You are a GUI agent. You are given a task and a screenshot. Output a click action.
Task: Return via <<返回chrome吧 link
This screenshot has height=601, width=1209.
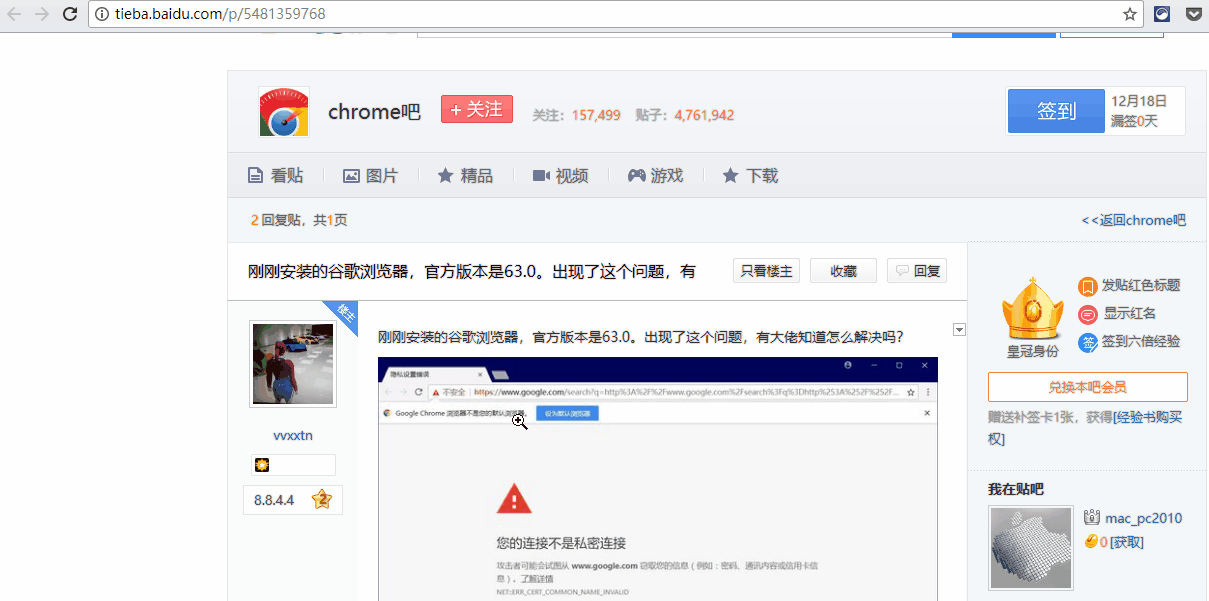coord(1133,220)
